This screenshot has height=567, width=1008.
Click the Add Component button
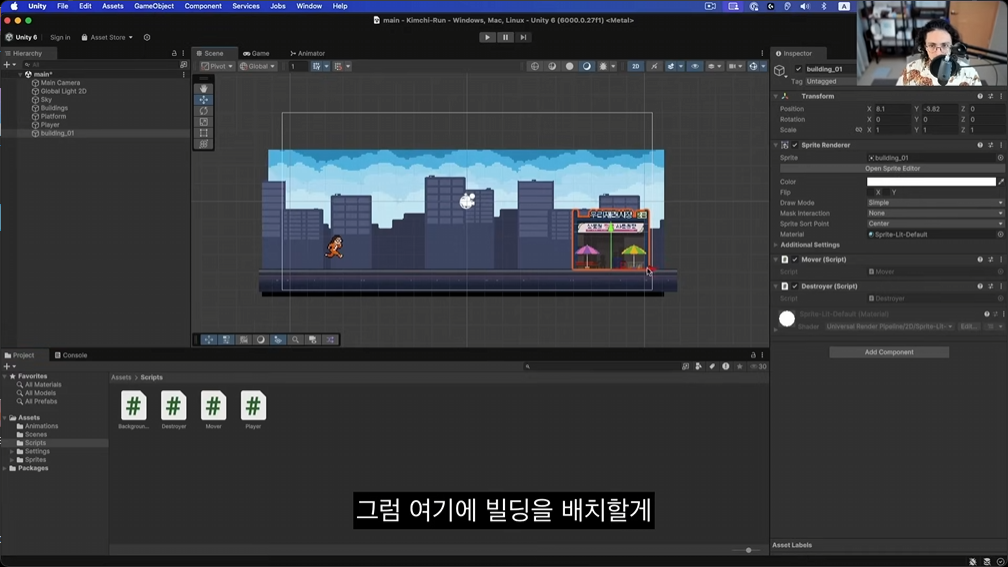888,352
